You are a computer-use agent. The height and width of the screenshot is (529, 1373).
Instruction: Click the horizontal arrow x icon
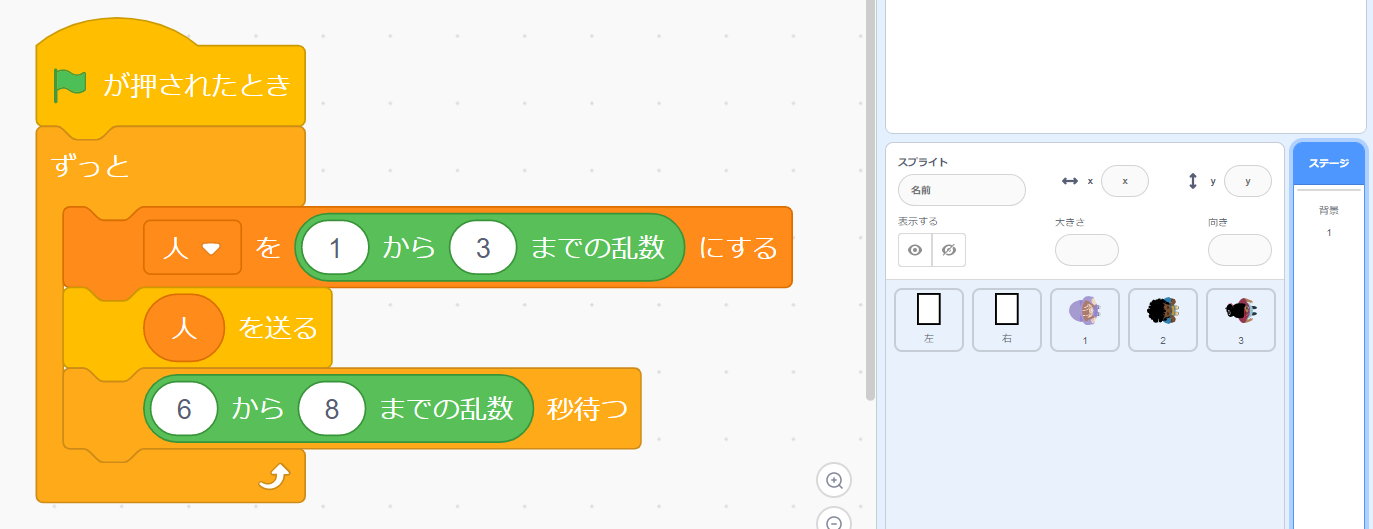(x=1070, y=181)
